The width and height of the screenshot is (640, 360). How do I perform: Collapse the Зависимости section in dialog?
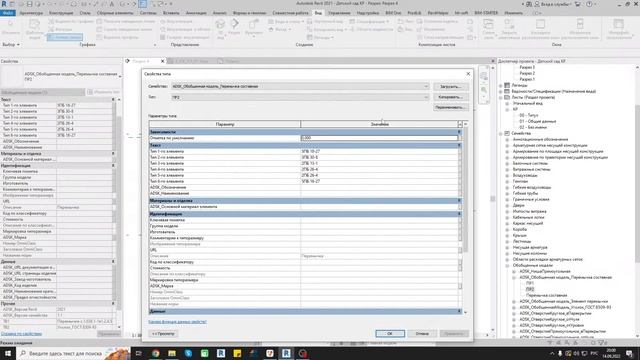(459, 132)
